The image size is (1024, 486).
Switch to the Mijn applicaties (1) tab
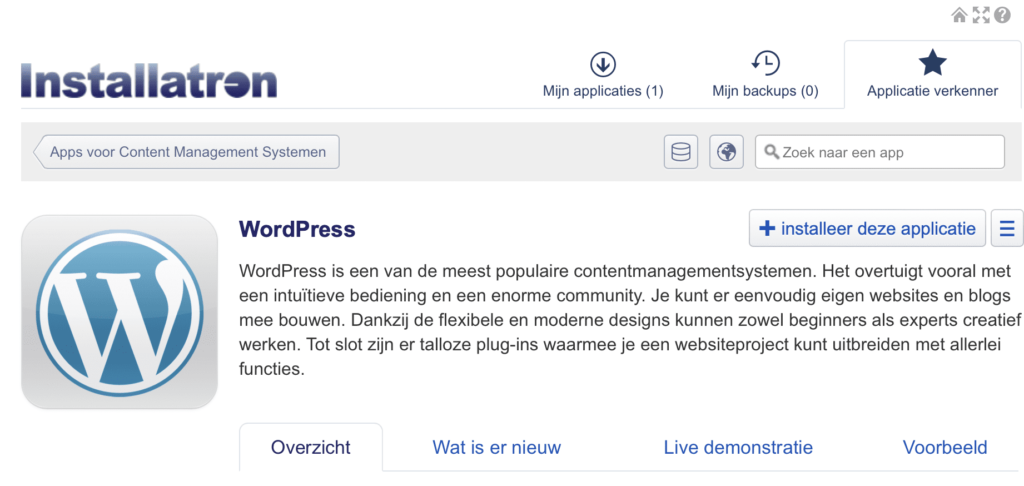pyautogui.click(x=603, y=75)
